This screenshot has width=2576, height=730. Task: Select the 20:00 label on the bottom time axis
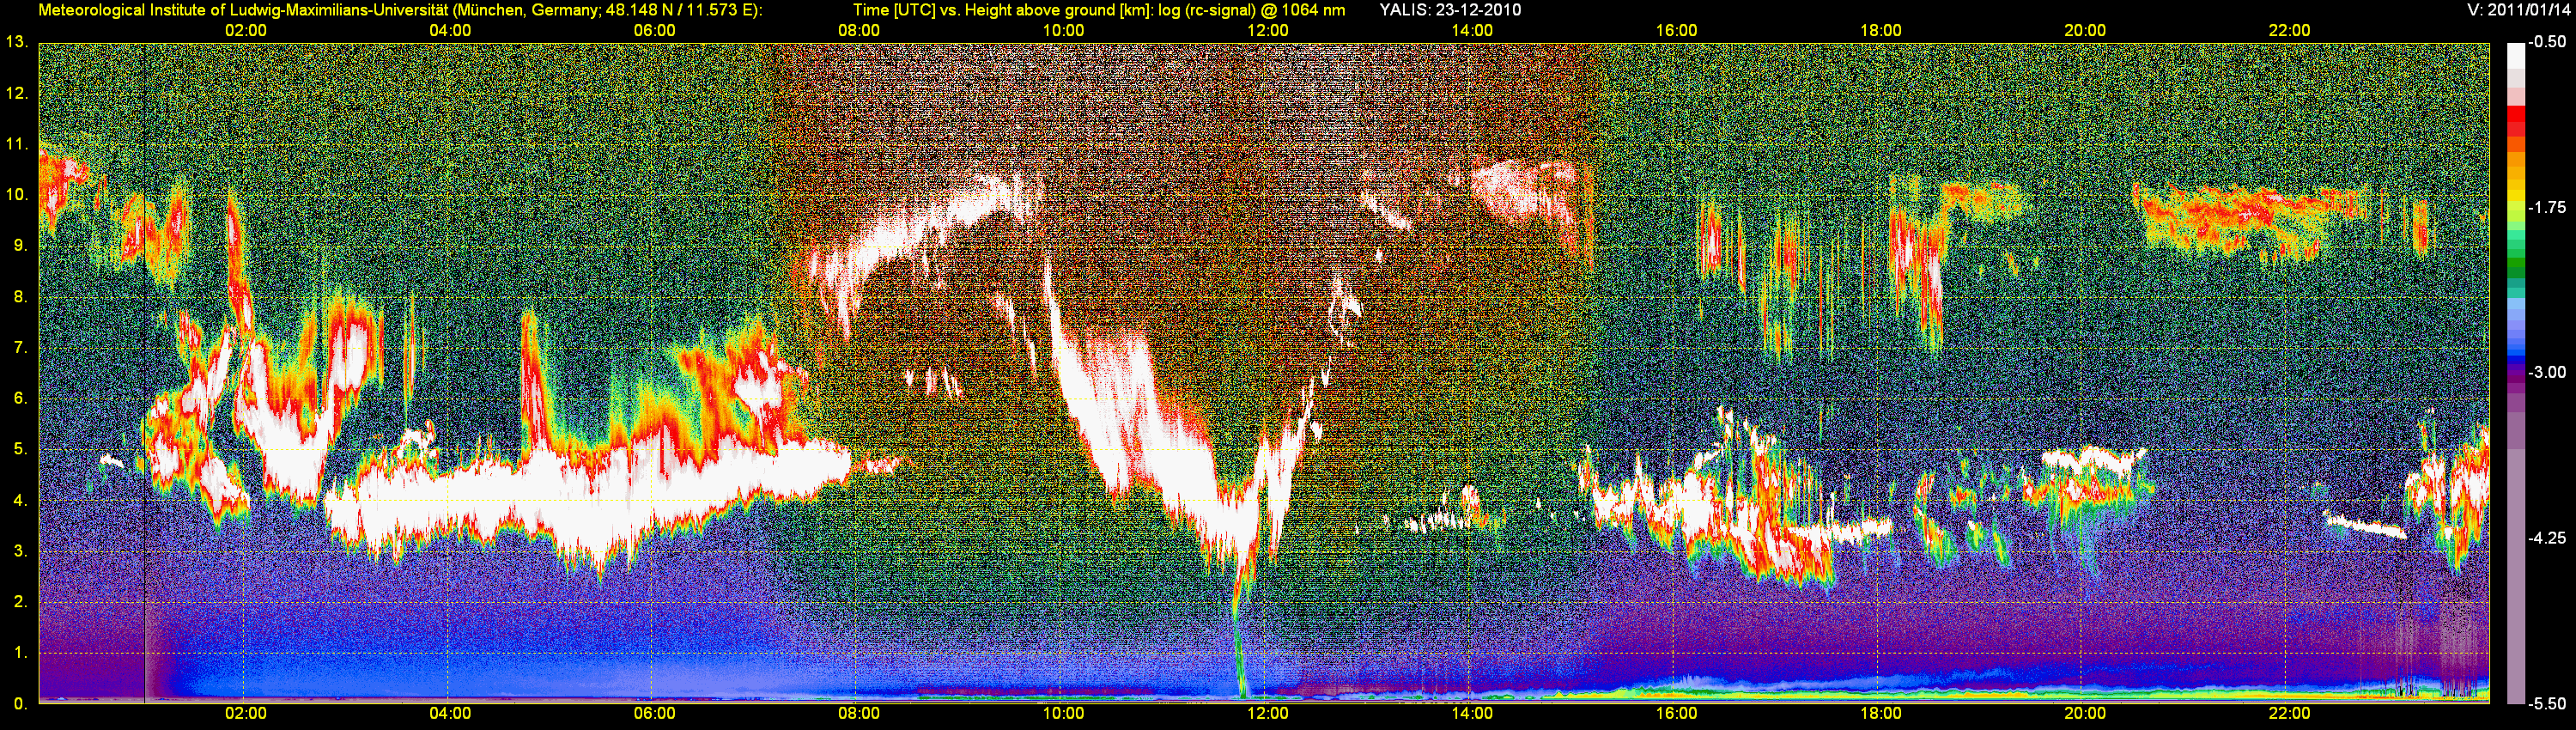pos(2085,714)
